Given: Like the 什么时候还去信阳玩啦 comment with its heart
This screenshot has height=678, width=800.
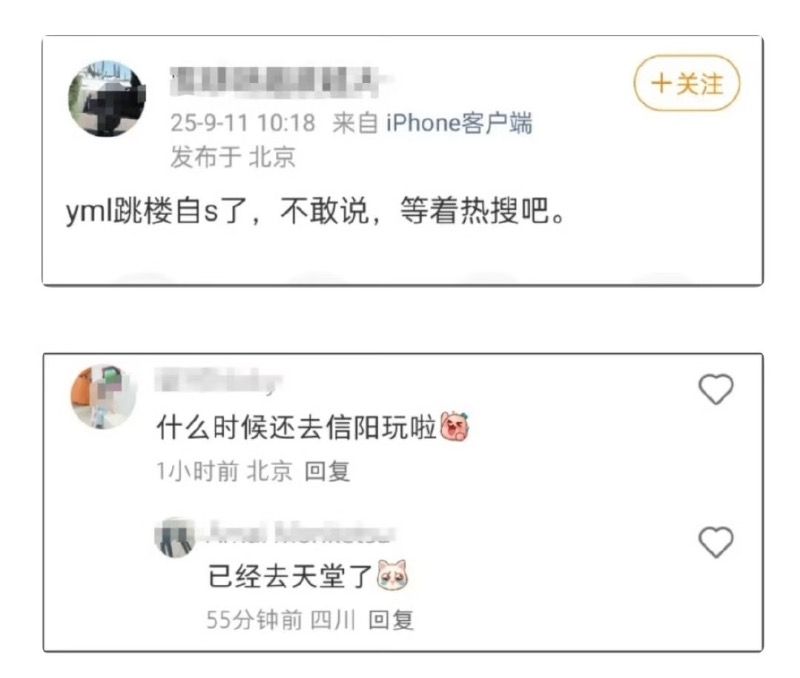Looking at the screenshot, I should 716,389.
